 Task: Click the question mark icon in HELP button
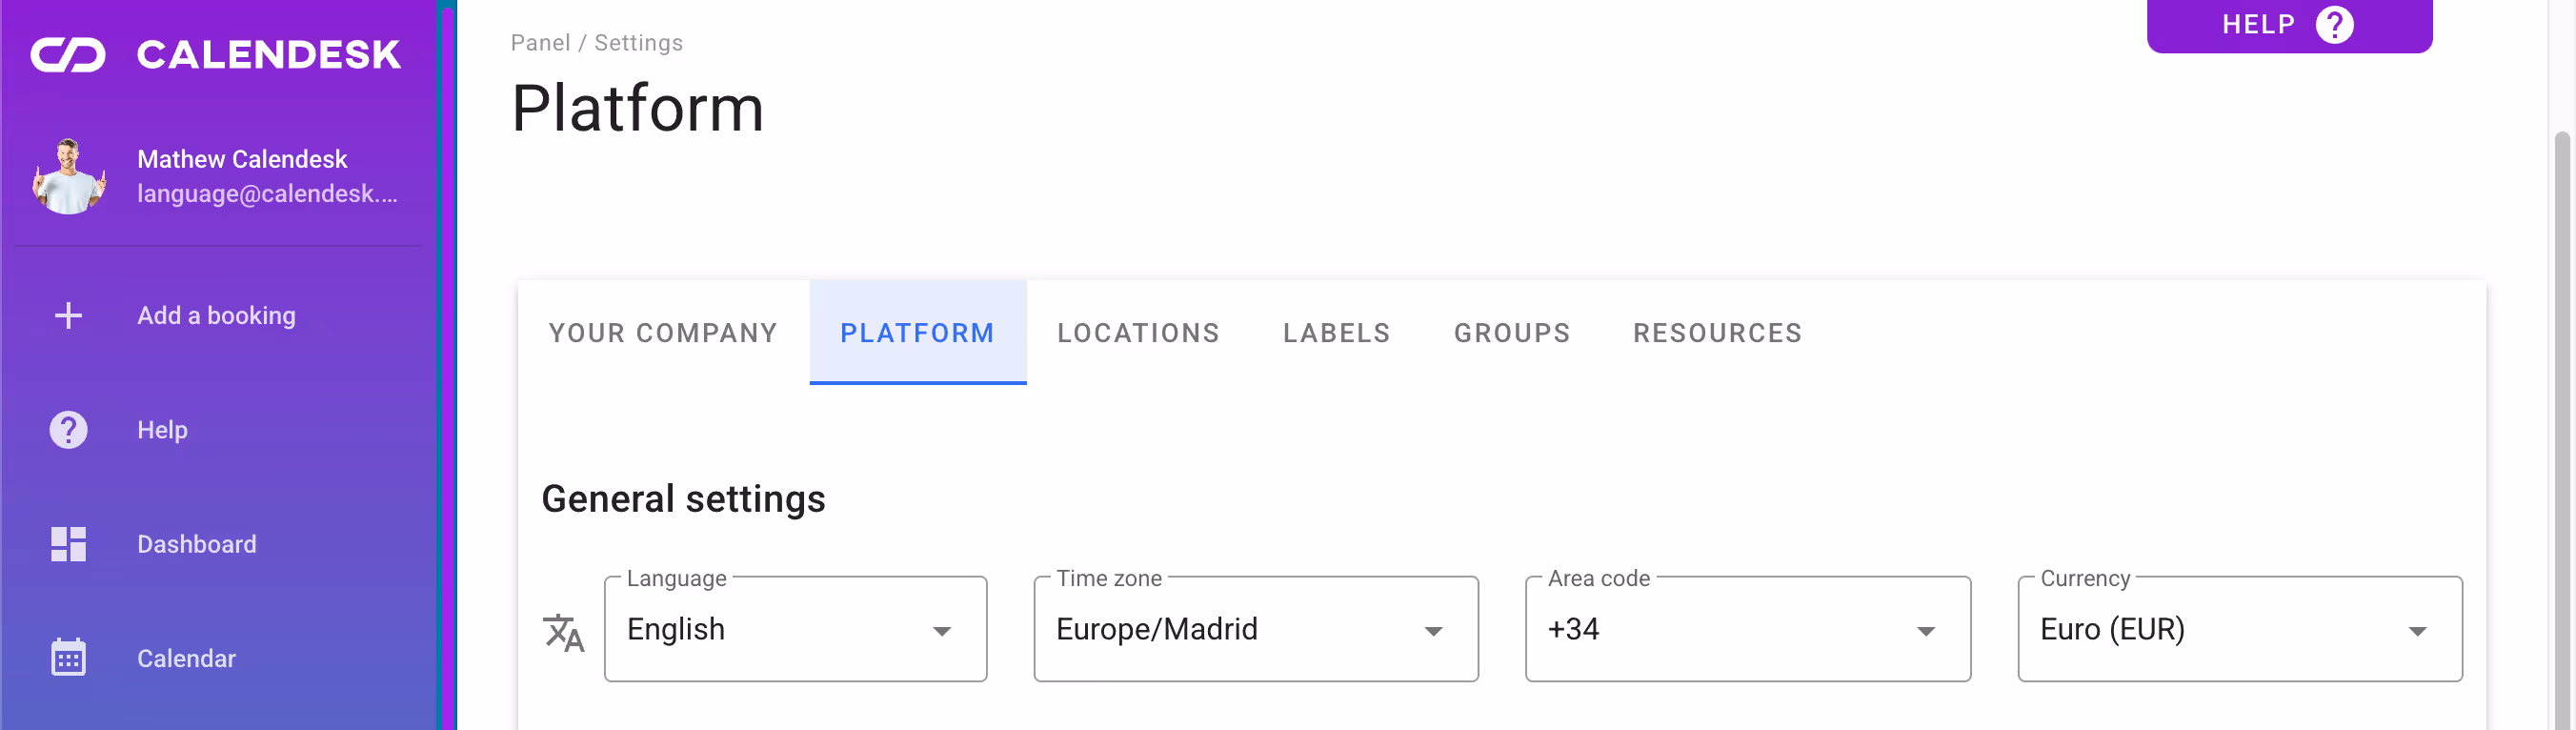[2335, 24]
